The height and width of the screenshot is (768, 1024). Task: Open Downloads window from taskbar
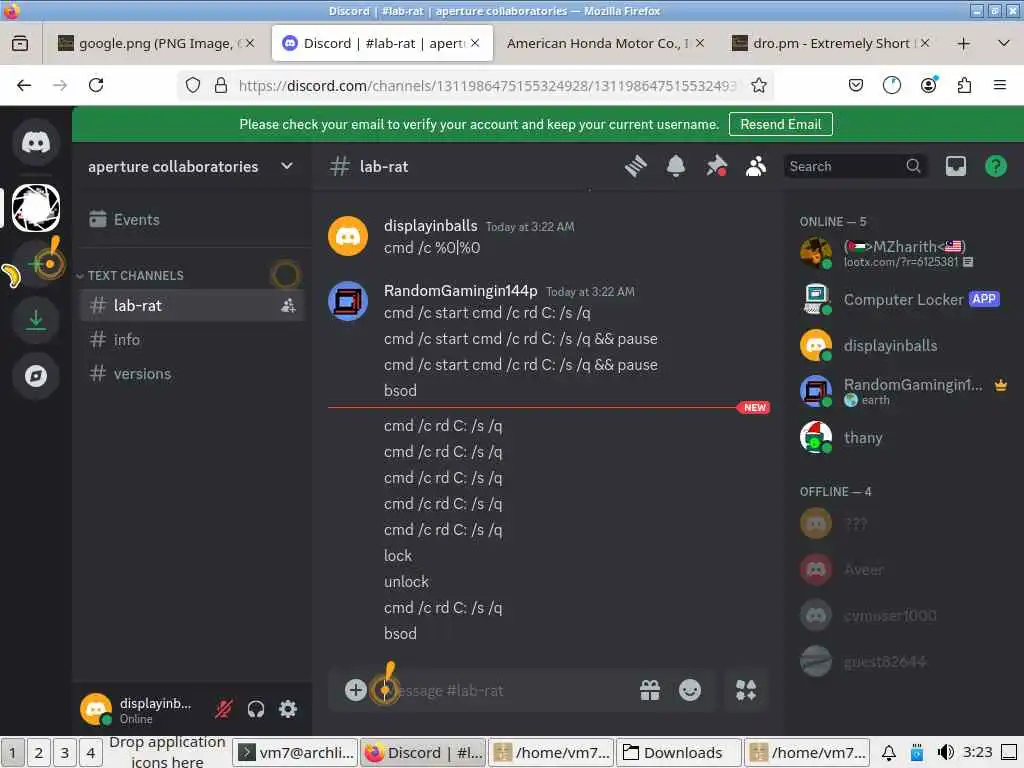coord(679,753)
